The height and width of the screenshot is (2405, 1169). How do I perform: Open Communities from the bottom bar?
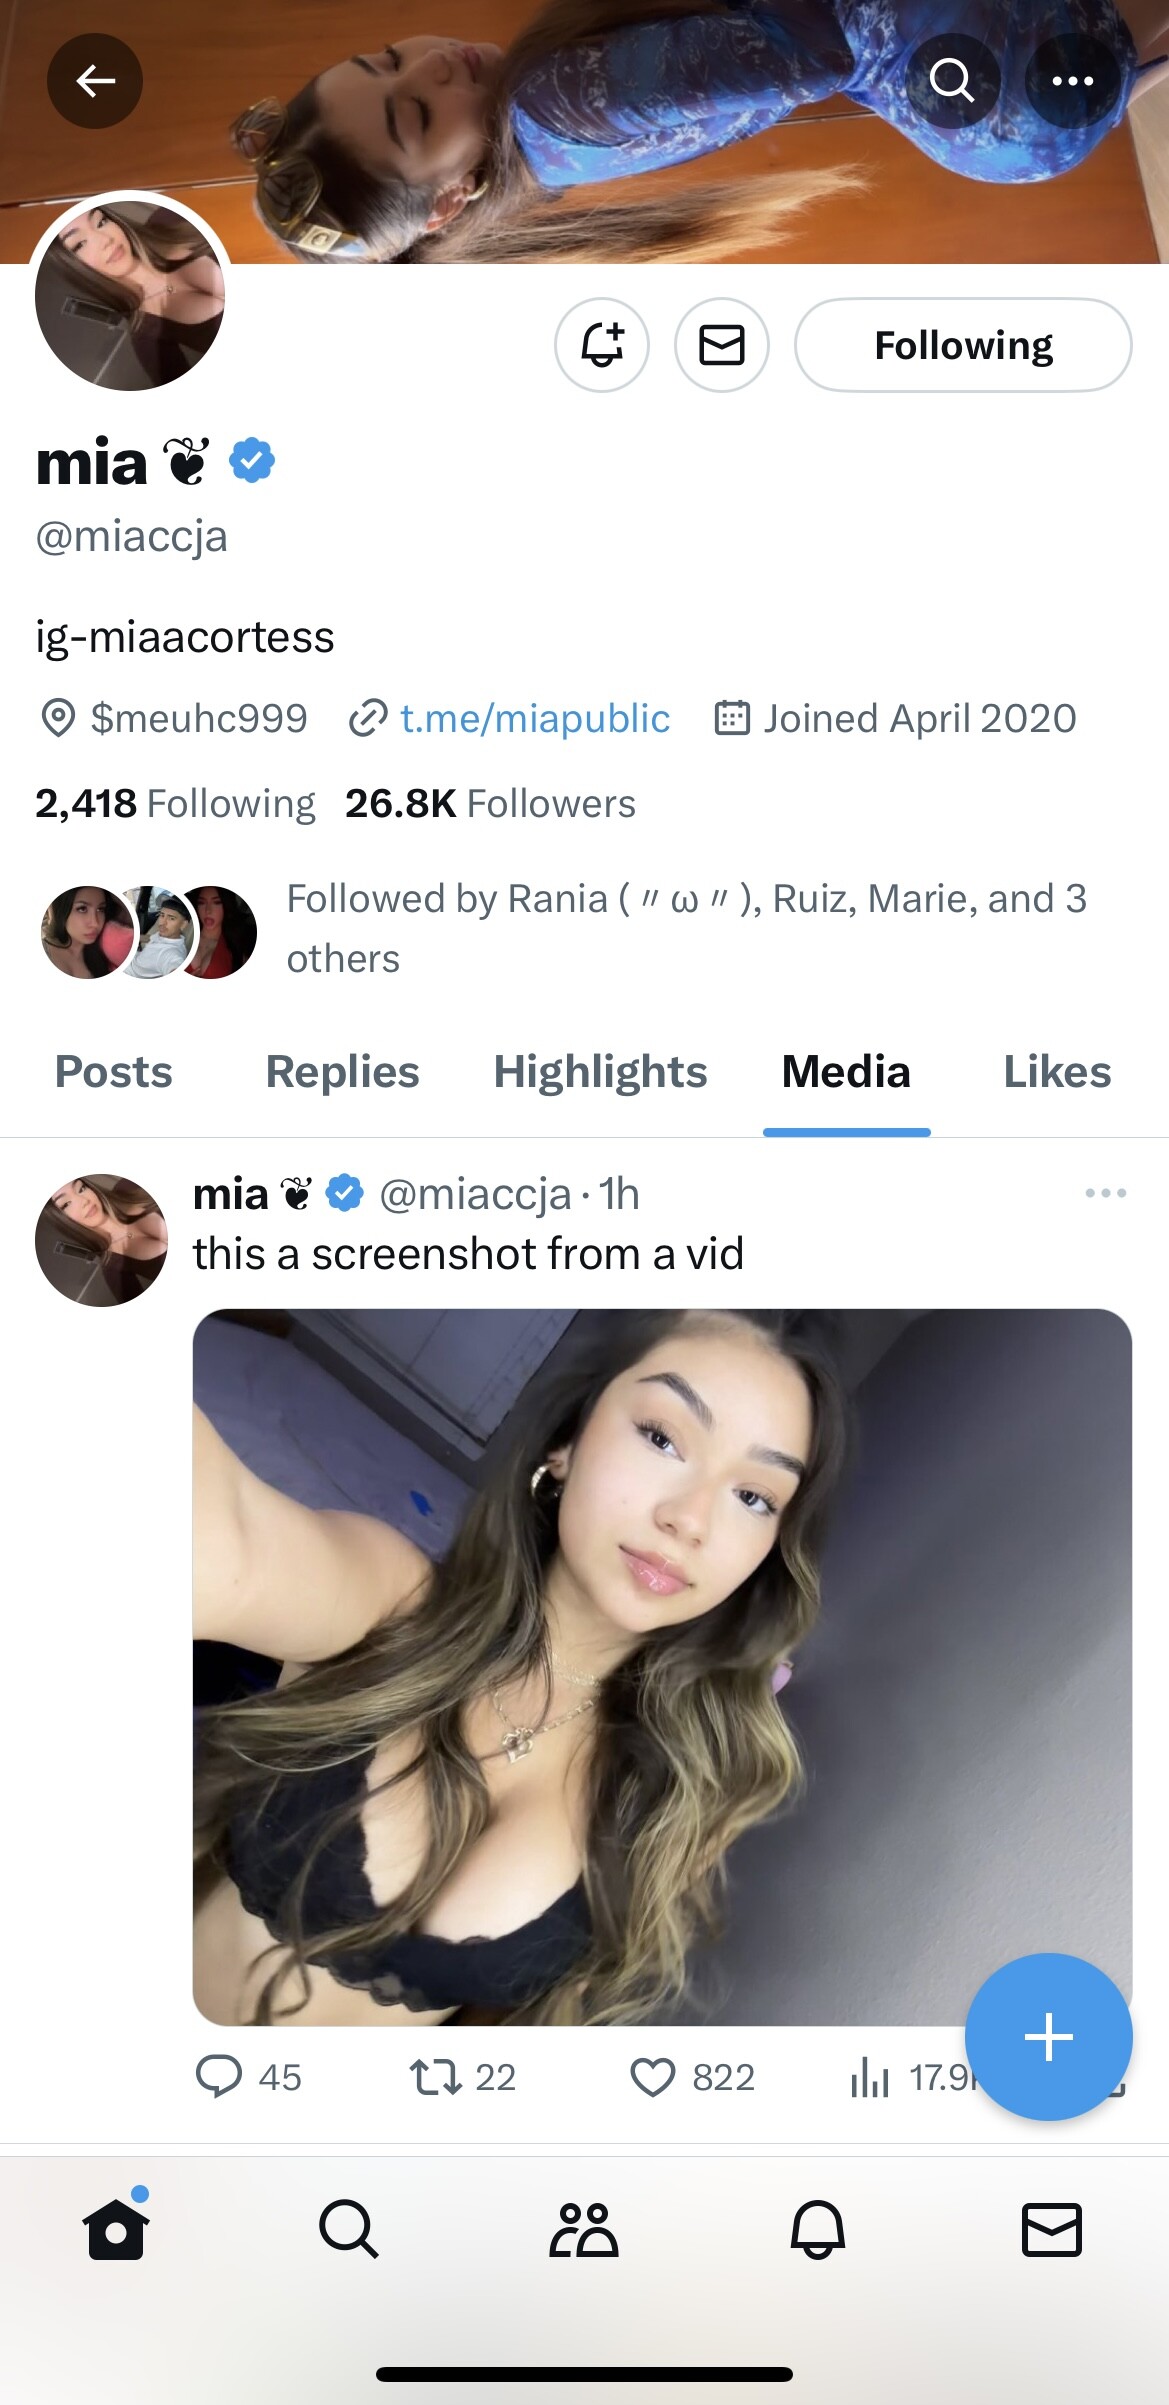(584, 2230)
